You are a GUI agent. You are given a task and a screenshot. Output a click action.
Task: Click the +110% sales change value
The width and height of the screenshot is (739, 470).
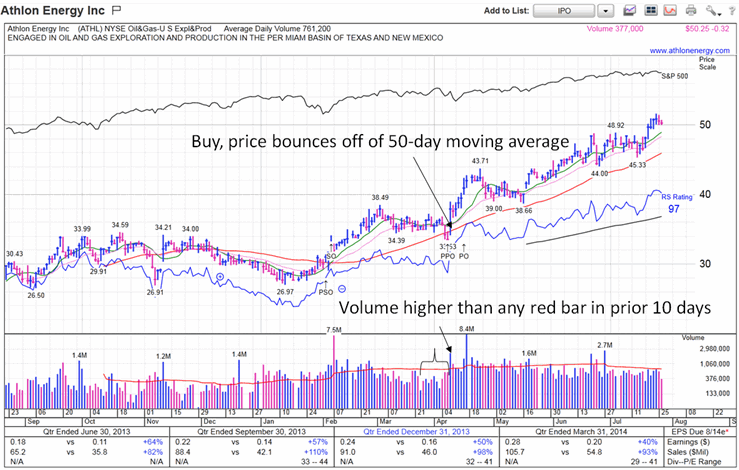pos(316,452)
